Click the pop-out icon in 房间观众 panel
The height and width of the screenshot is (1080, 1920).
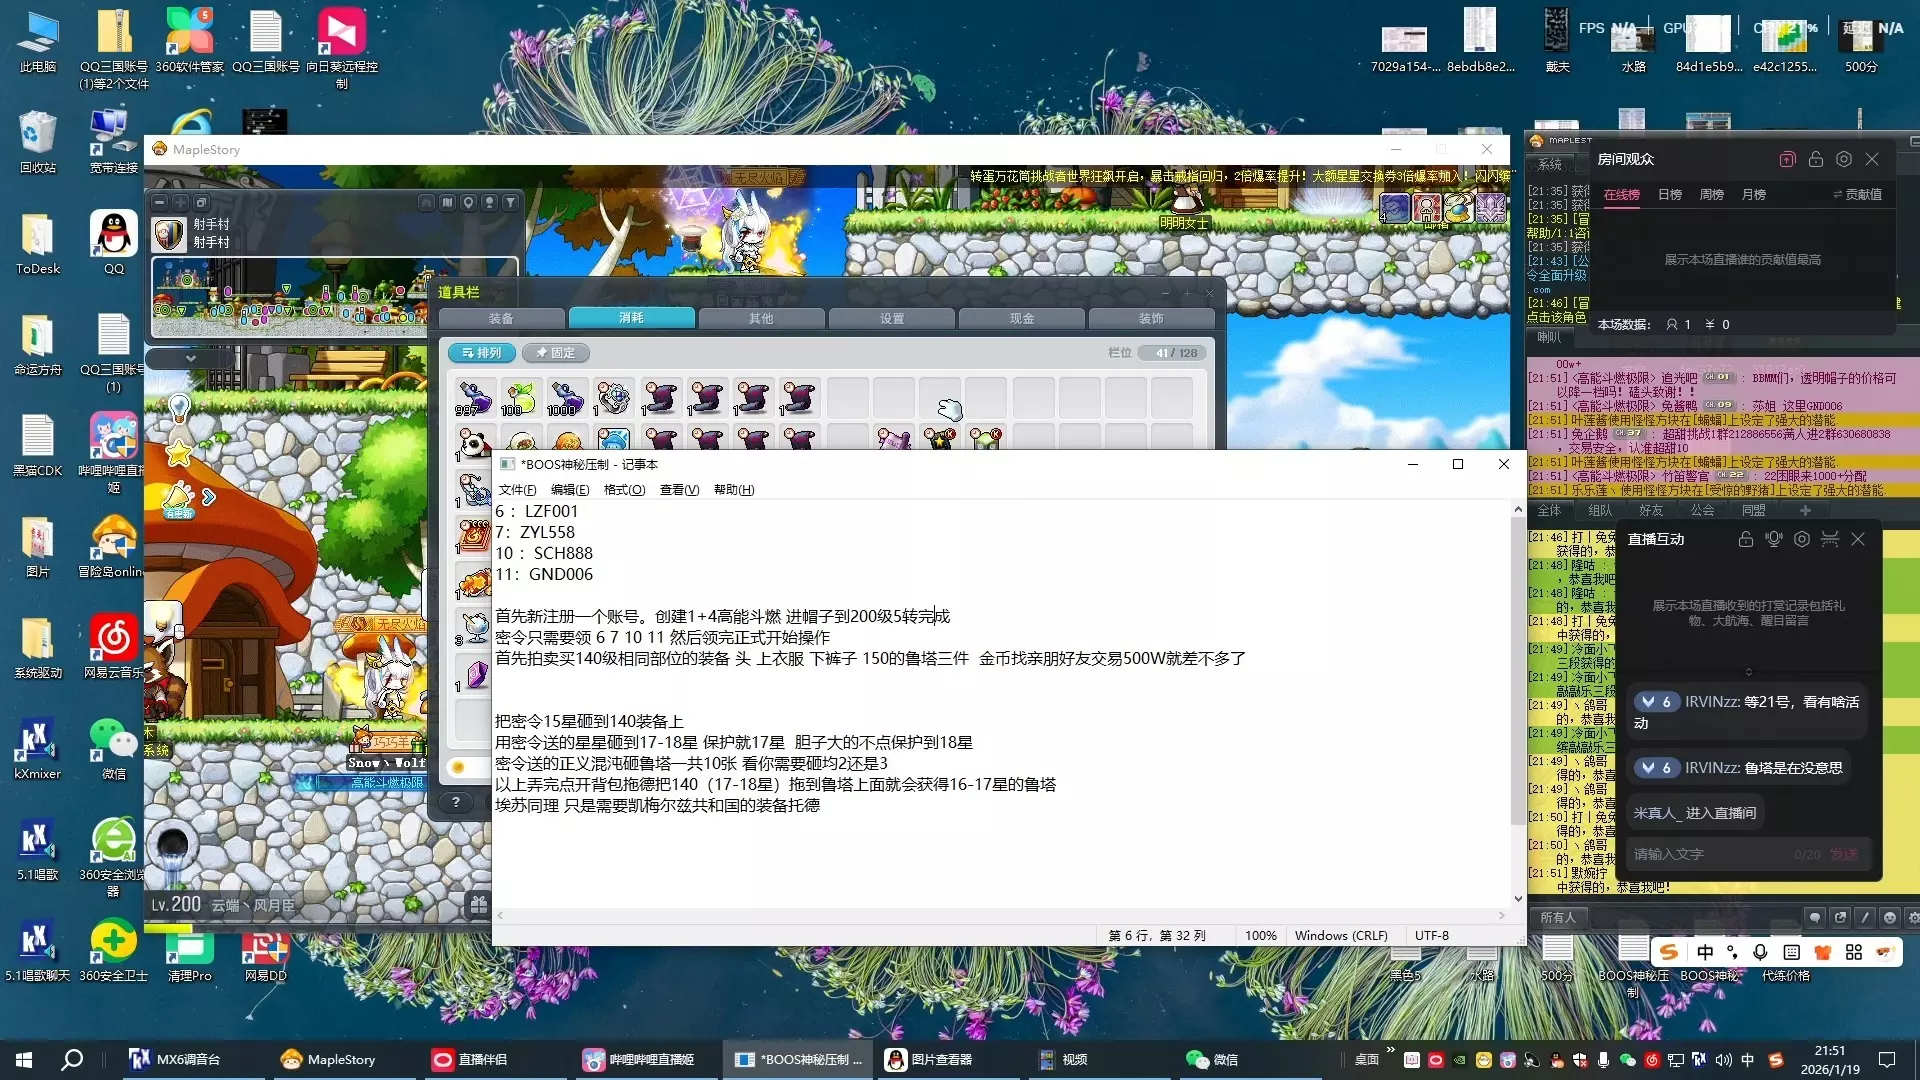click(1788, 159)
